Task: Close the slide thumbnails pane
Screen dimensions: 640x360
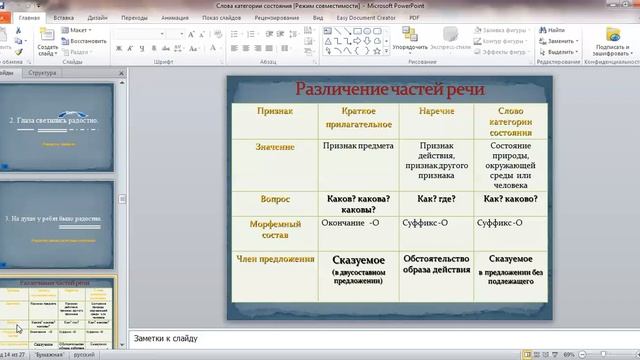Action: point(121,73)
